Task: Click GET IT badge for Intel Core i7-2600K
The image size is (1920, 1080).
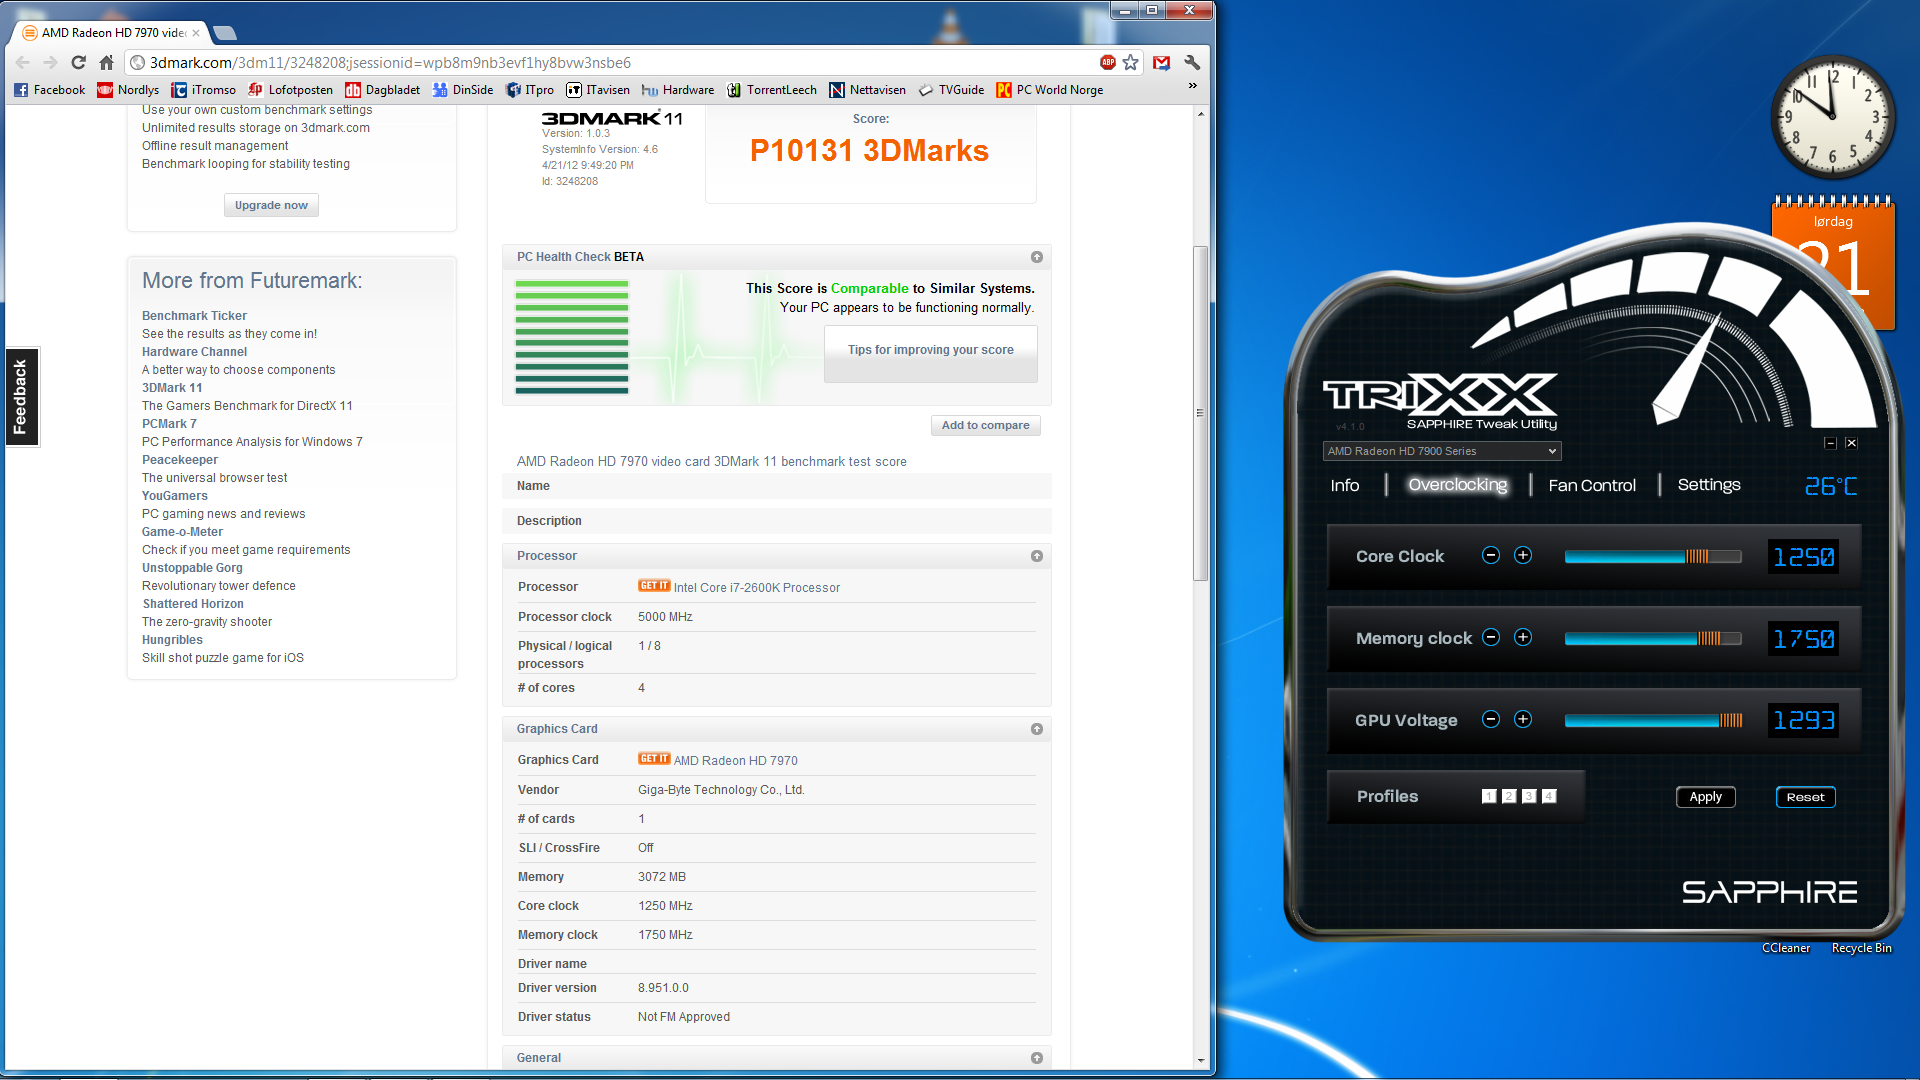Action: pyautogui.click(x=654, y=586)
